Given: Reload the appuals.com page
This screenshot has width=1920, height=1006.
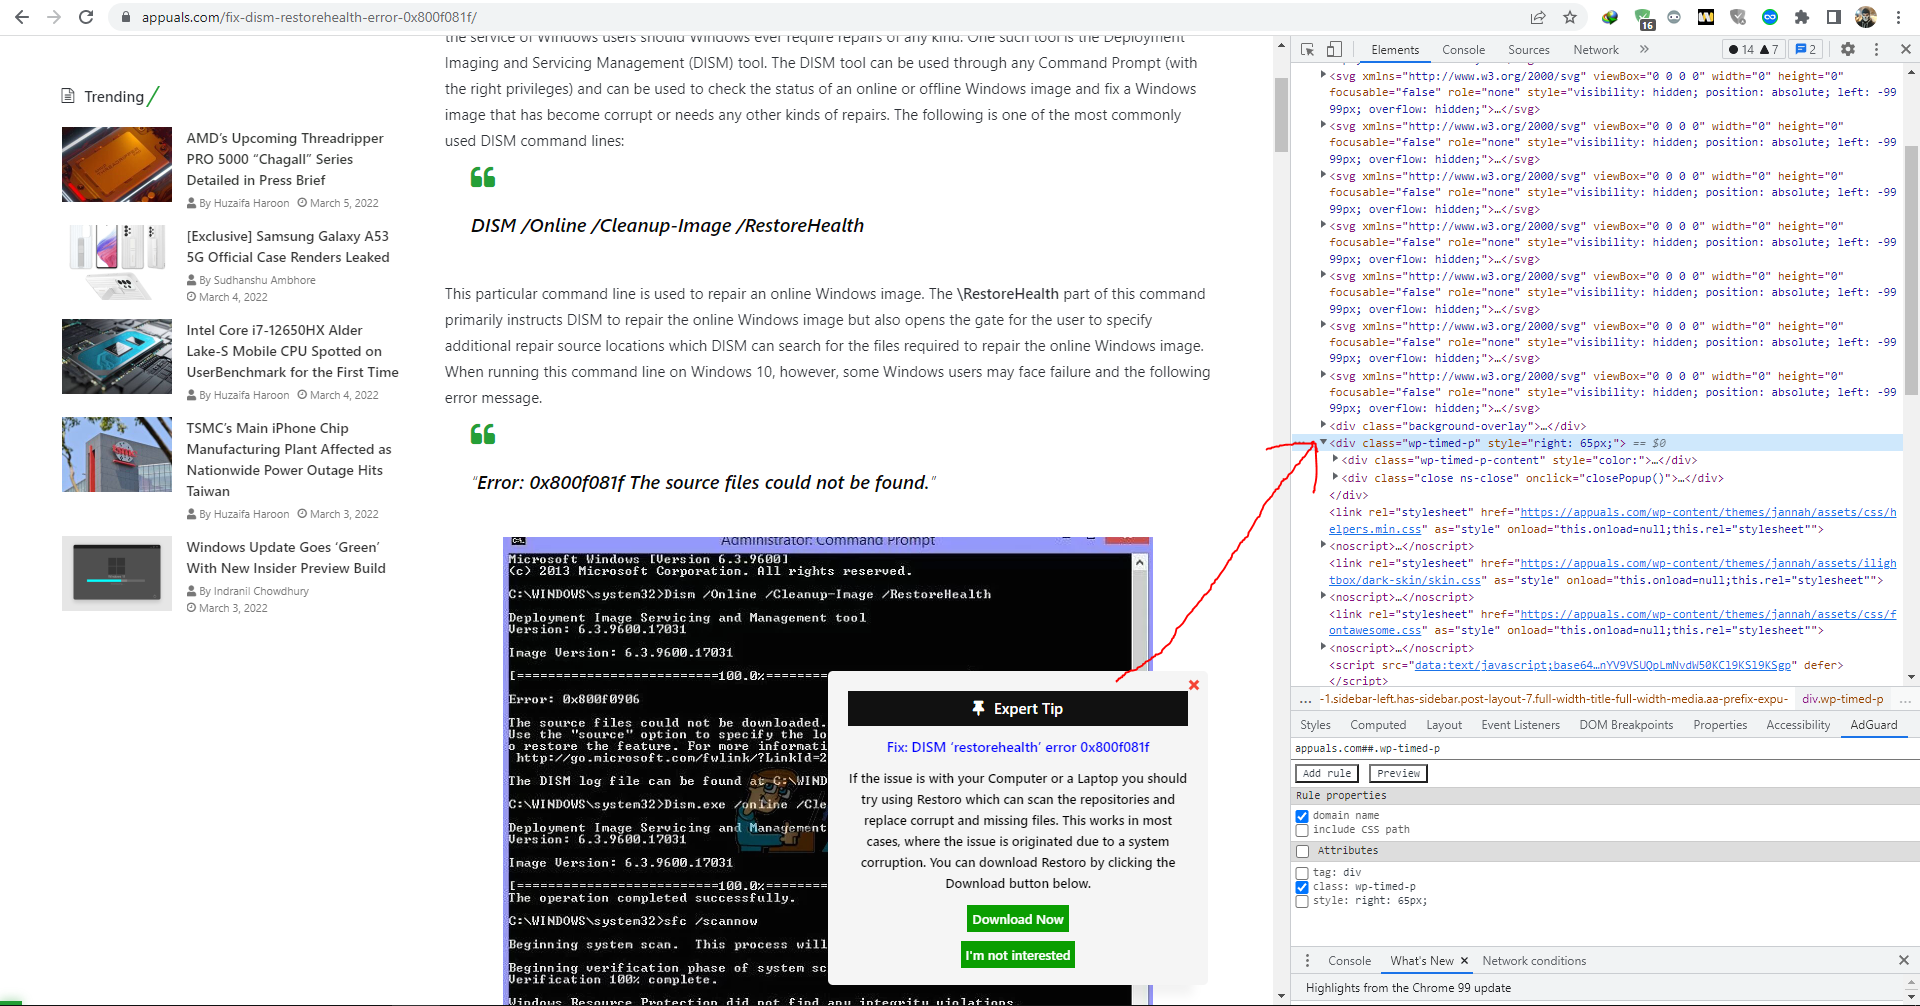Looking at the screenshot, I should coord(86,17).
